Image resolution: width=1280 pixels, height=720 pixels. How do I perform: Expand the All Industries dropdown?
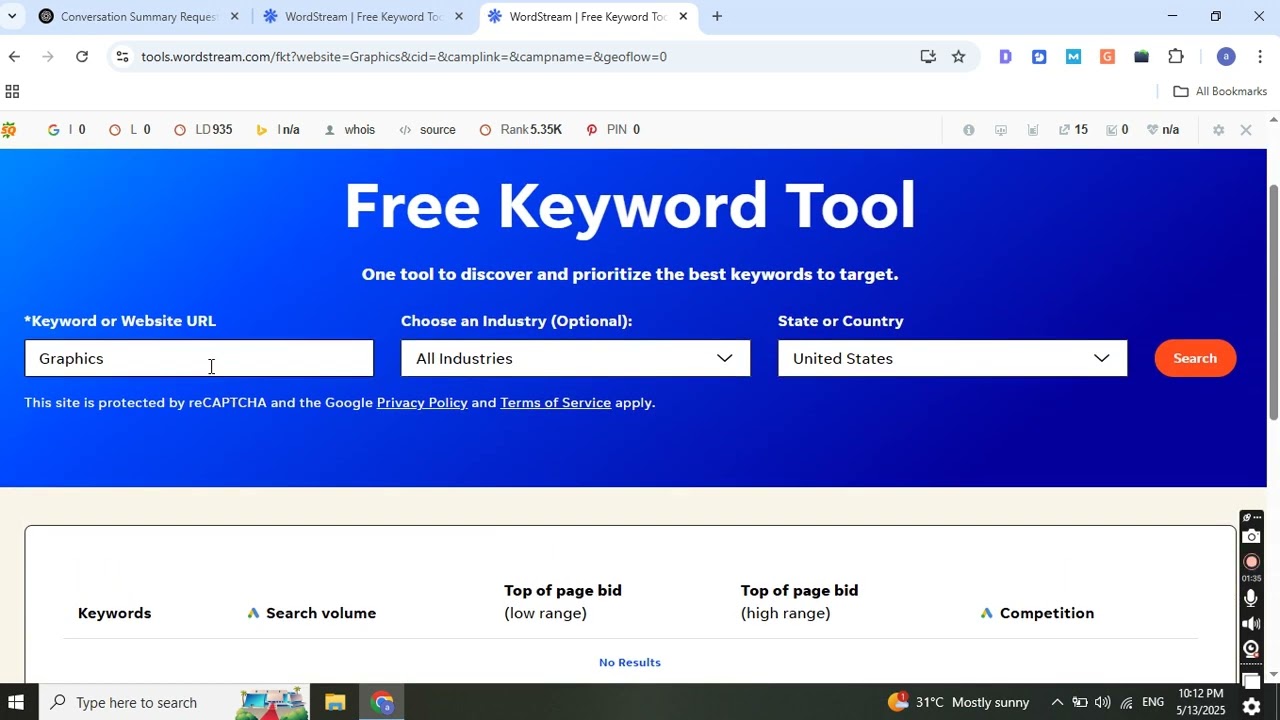pos(576,359)
